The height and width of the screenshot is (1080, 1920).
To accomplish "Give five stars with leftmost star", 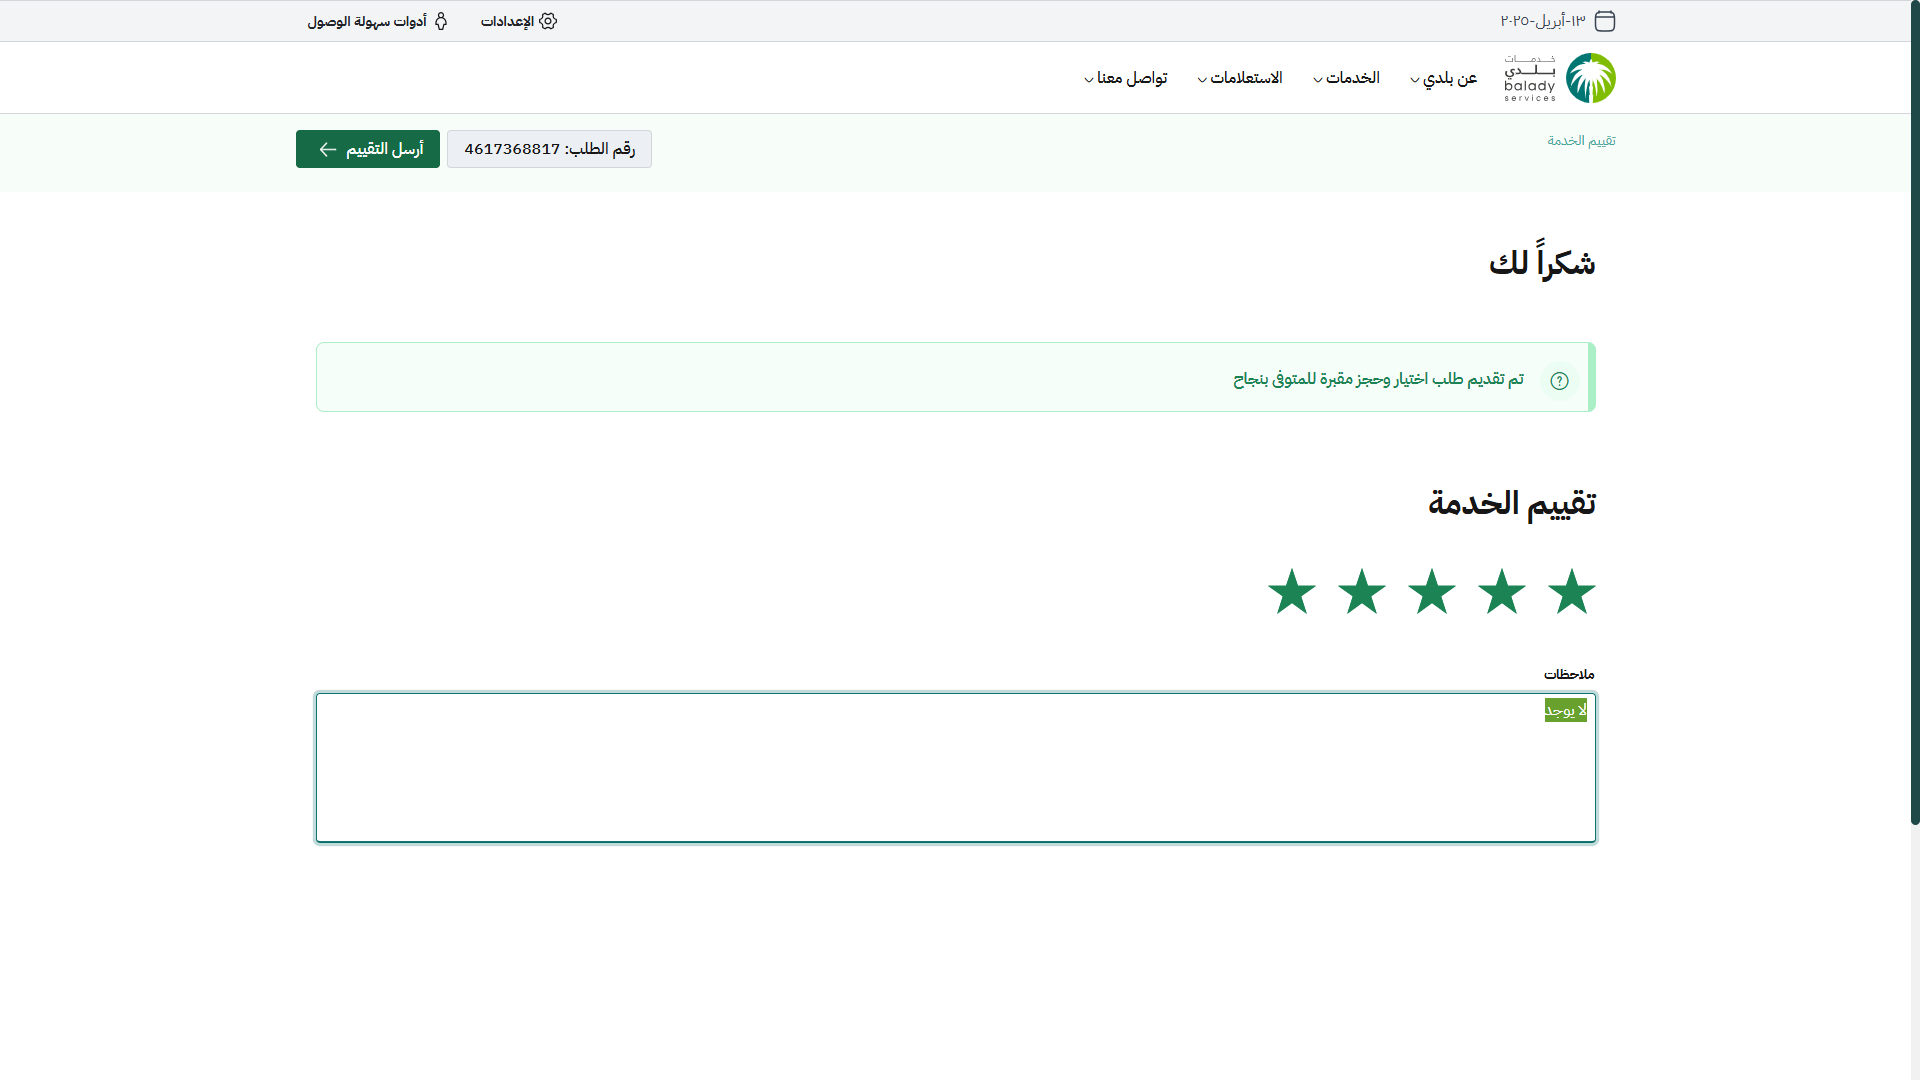I will click(1291, 591).
